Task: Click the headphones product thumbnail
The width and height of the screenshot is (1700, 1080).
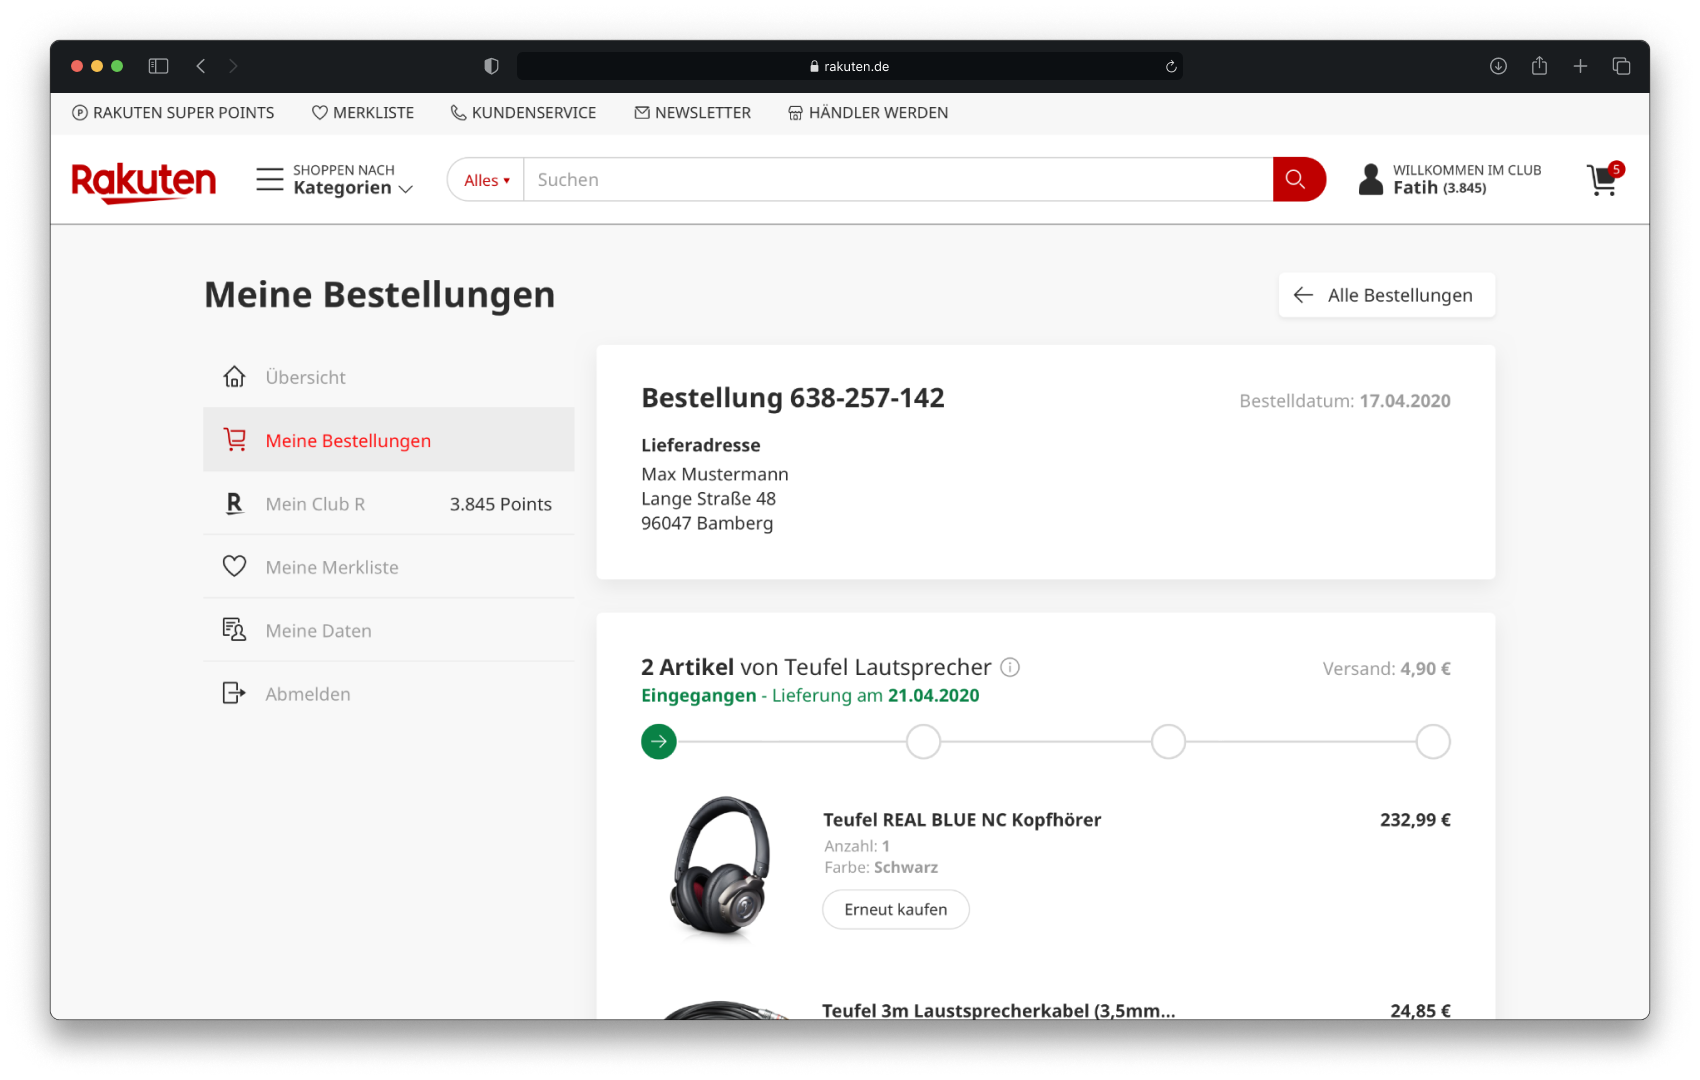Action: pyautogui.click(x=721, y=866)
